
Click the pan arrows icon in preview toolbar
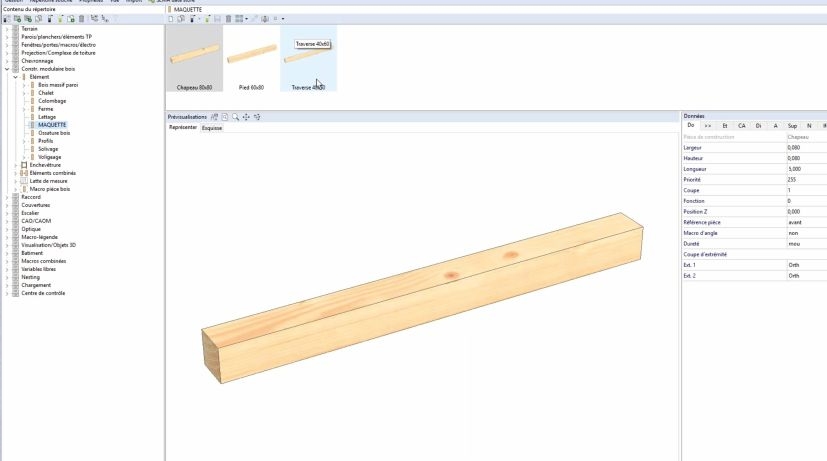246,117
